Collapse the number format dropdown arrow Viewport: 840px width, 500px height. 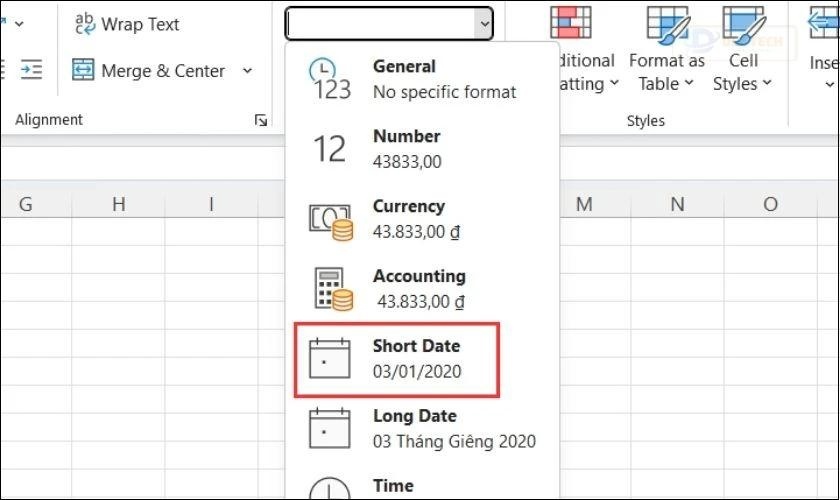click(x=484, y=24)
